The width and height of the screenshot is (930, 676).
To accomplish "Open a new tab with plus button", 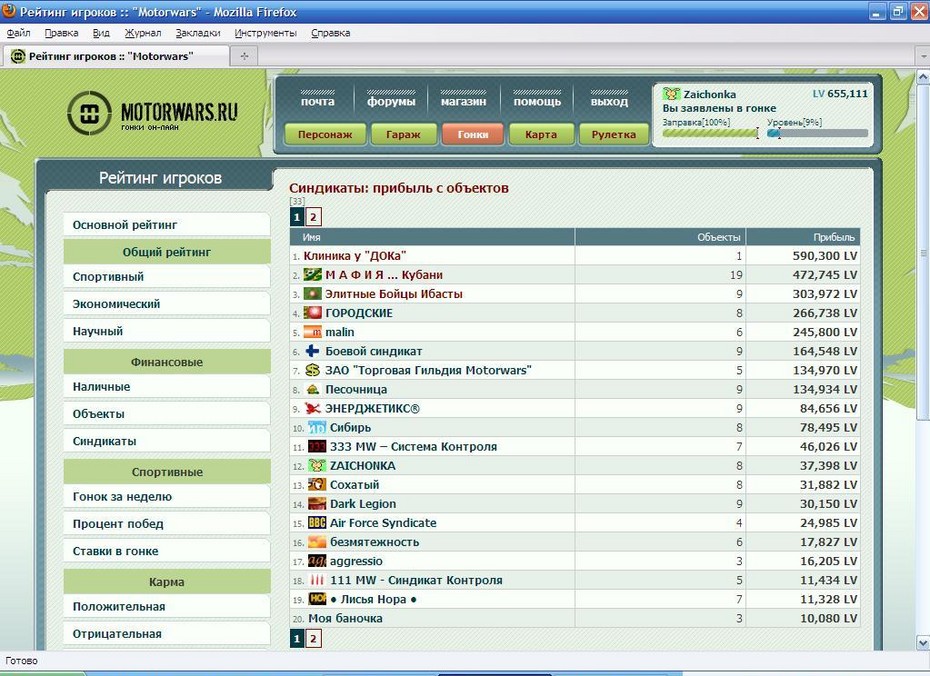I will (244, 56).
